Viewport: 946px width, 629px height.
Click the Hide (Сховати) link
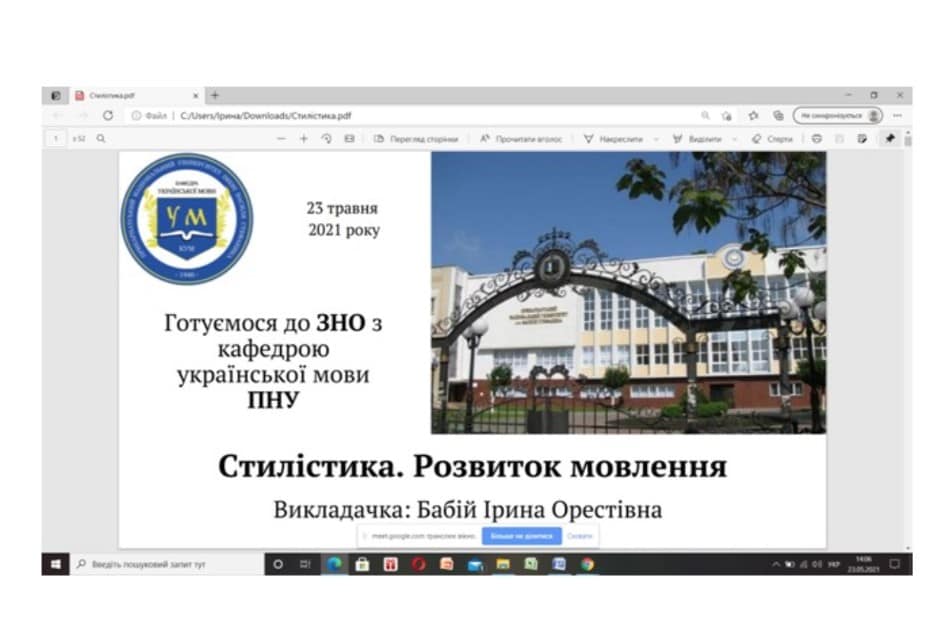tap(580, 536)
